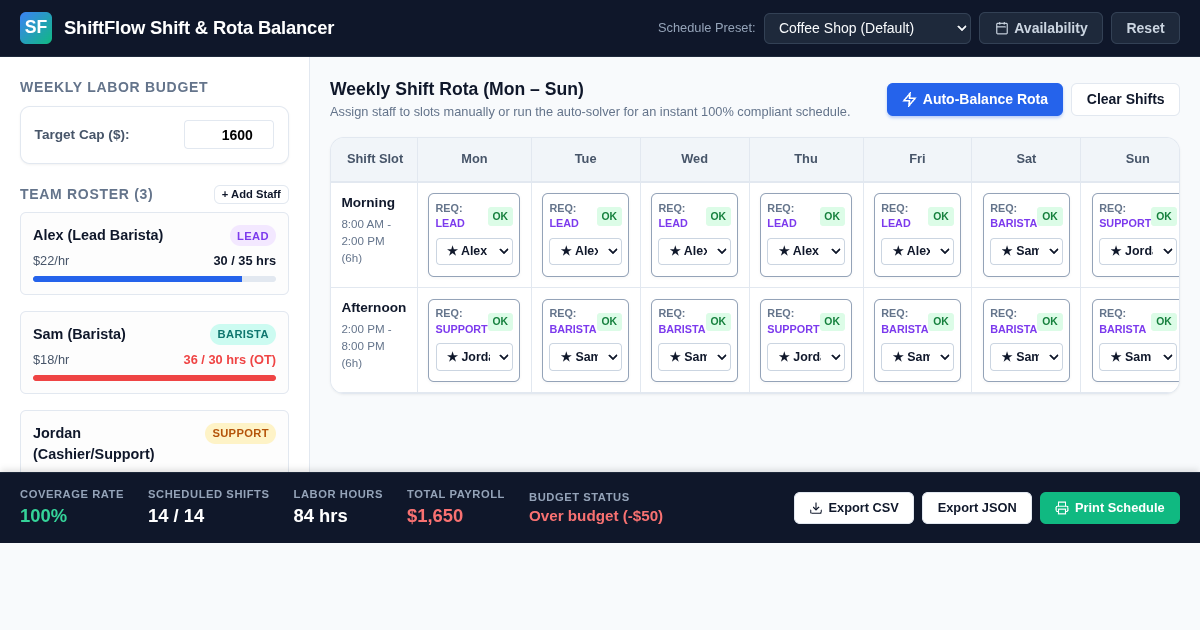Open Thursday Afternoon staff dropdown
The image size is (1200, 630).
pyautogui.click(x=806, y=357)
